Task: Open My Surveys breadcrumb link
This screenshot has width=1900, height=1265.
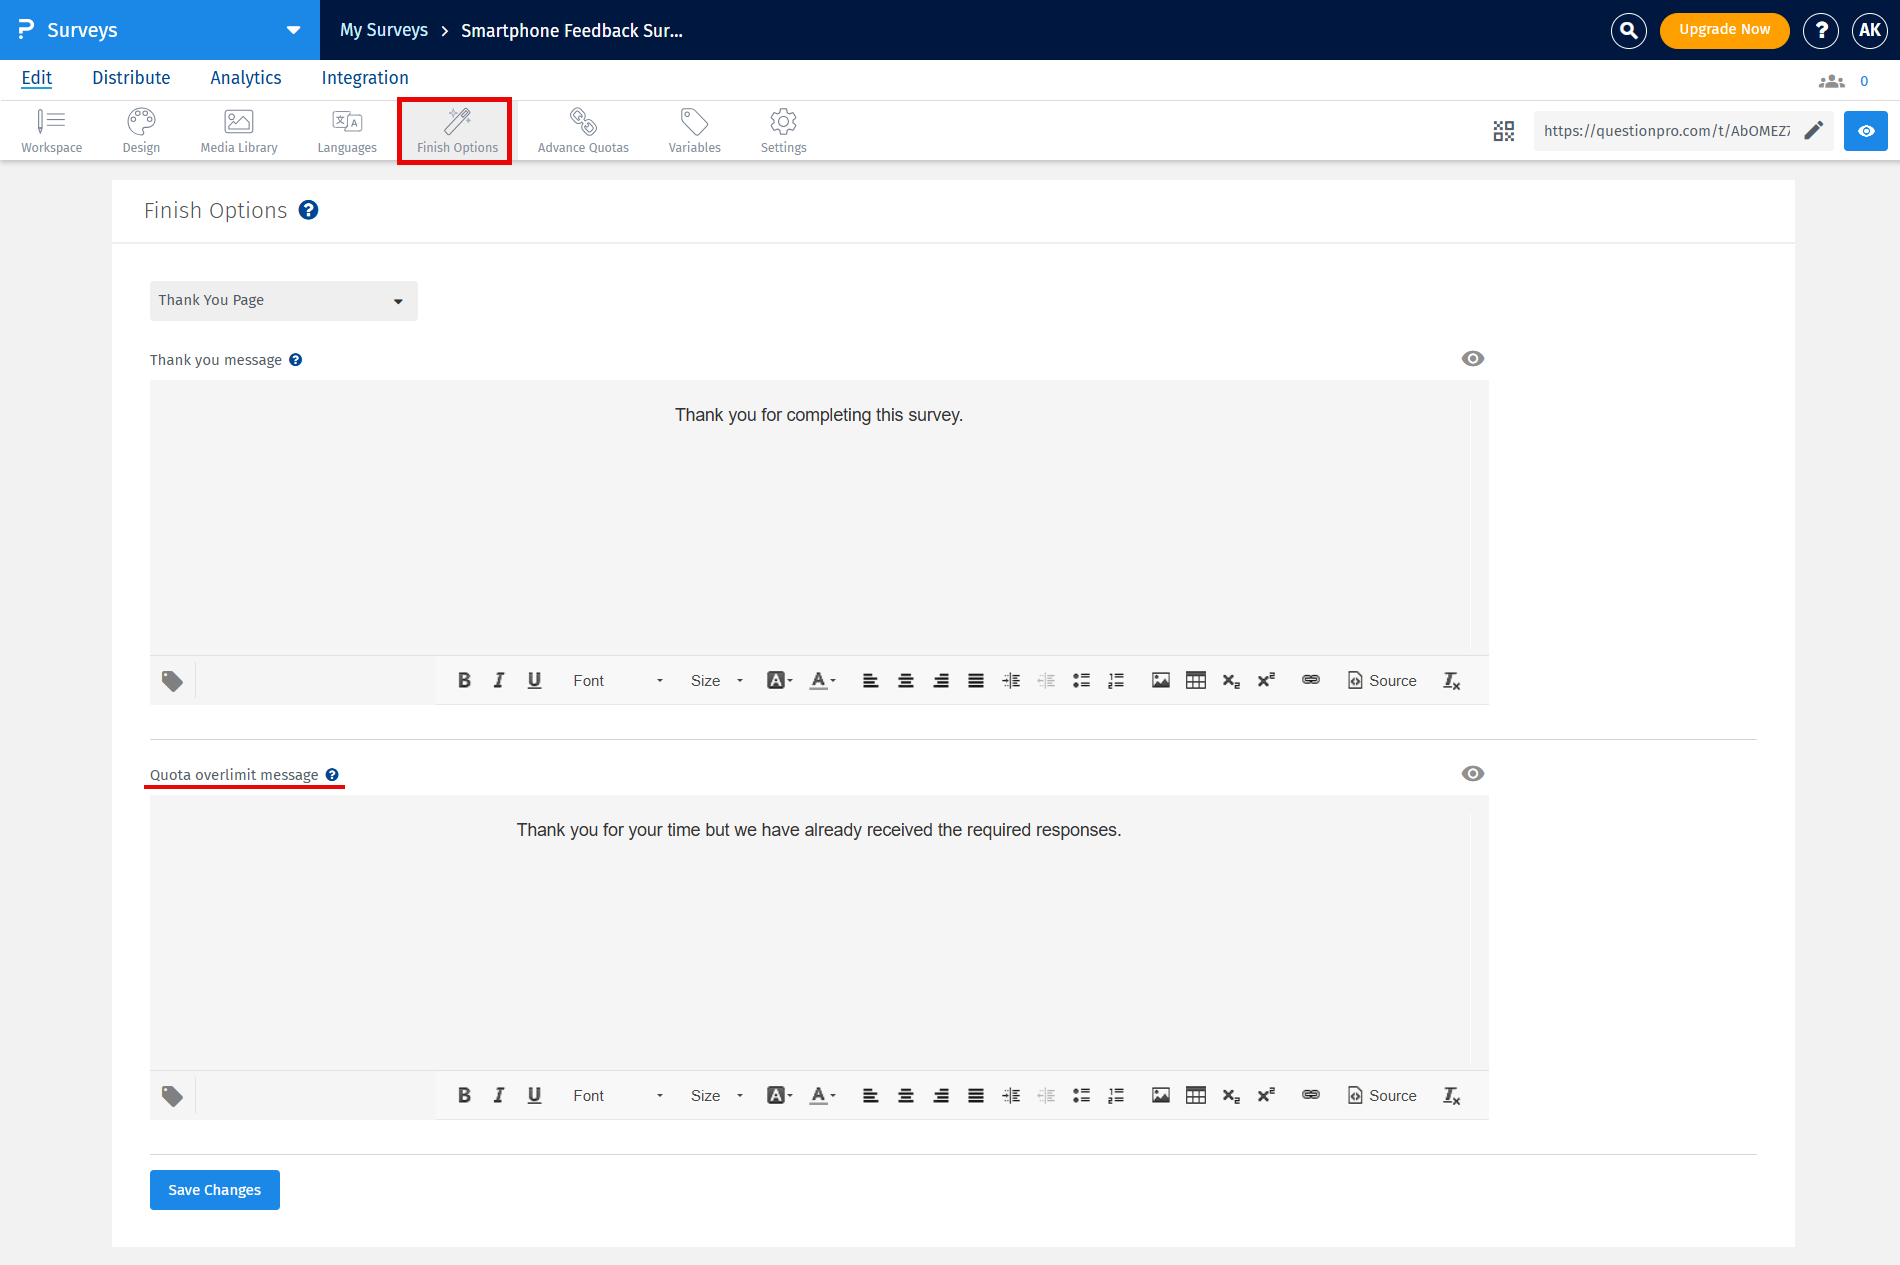Action: pyautogui.click(x=383, y=30)
